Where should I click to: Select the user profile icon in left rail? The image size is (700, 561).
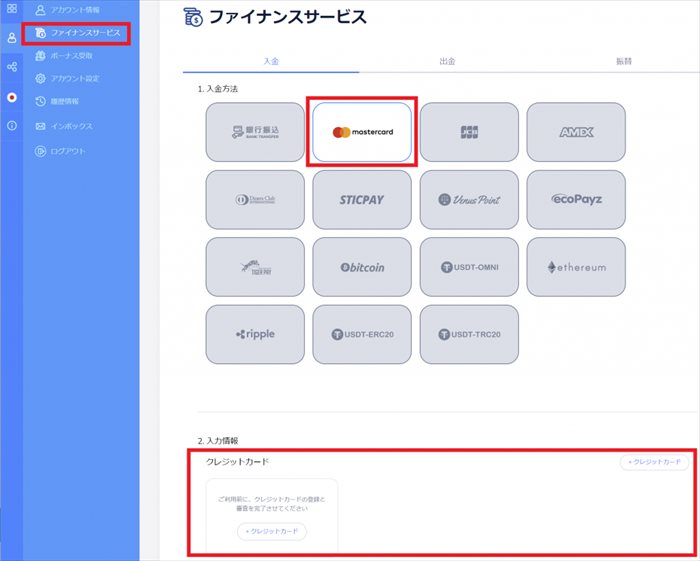tap(12, 38)
